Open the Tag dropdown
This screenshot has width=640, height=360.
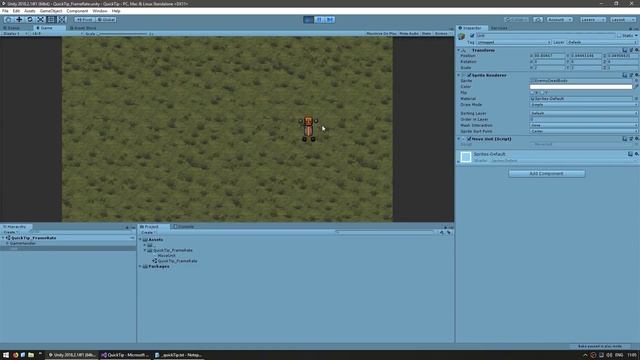coord(513,42)
